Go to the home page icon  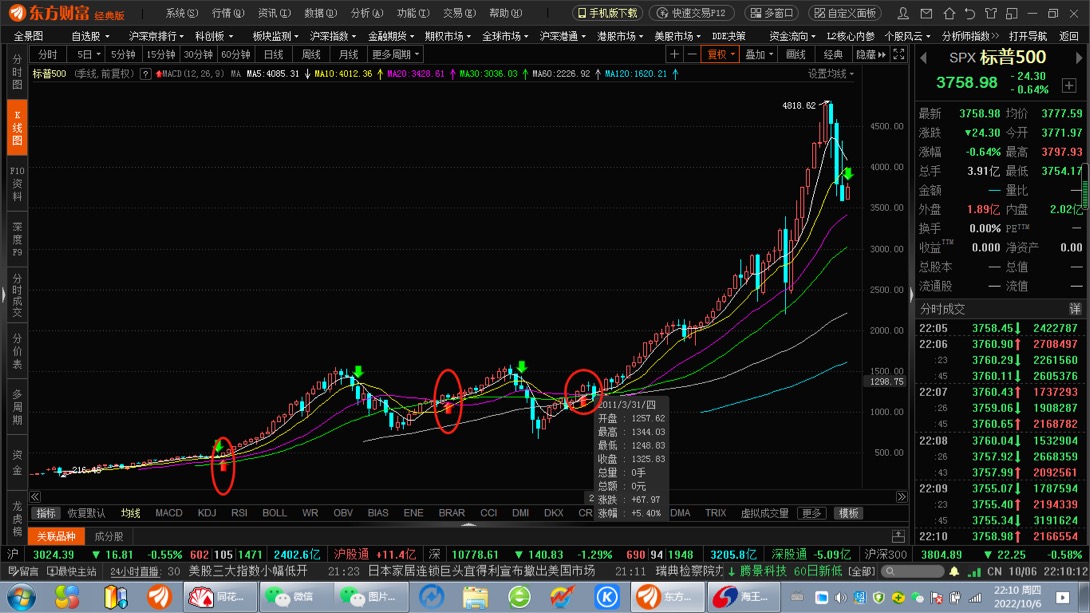tap(949, 13)
